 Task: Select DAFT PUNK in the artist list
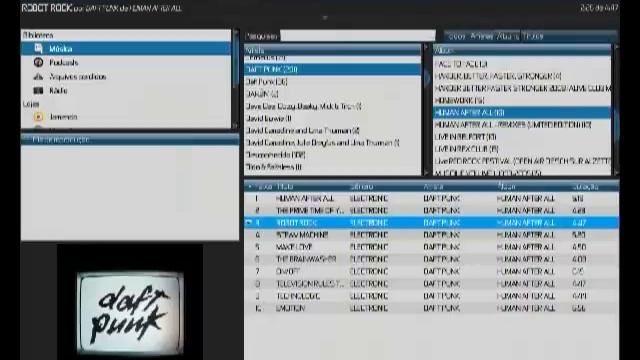point(332,69)
